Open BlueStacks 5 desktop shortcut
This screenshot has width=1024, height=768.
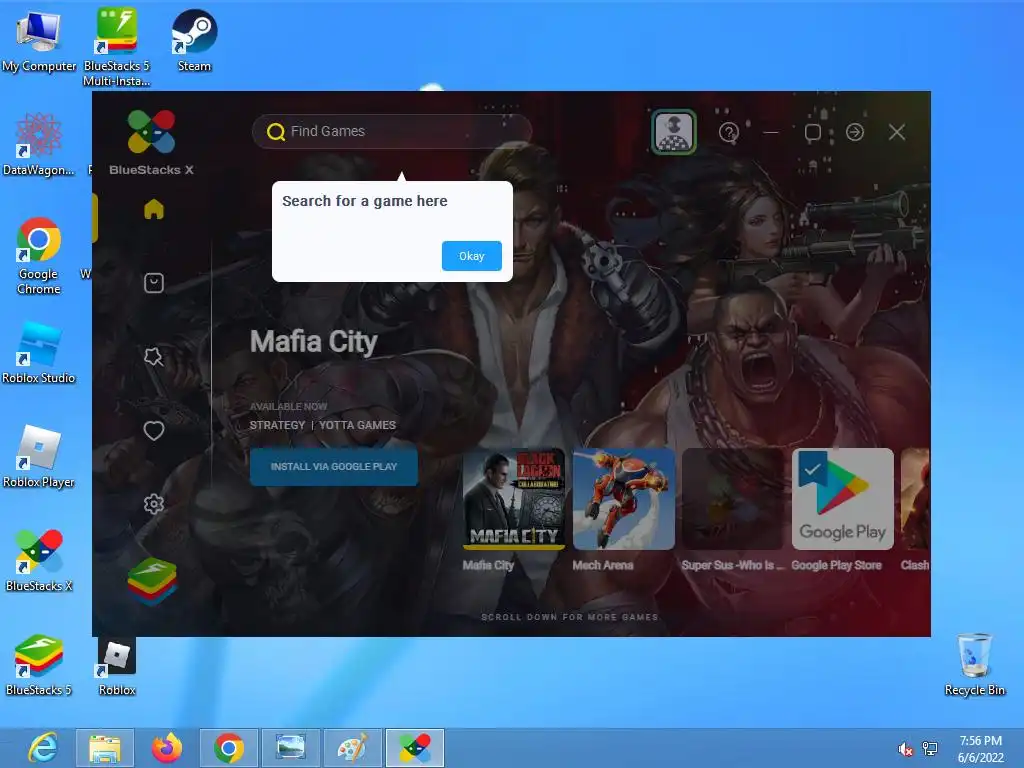(39, 664)
